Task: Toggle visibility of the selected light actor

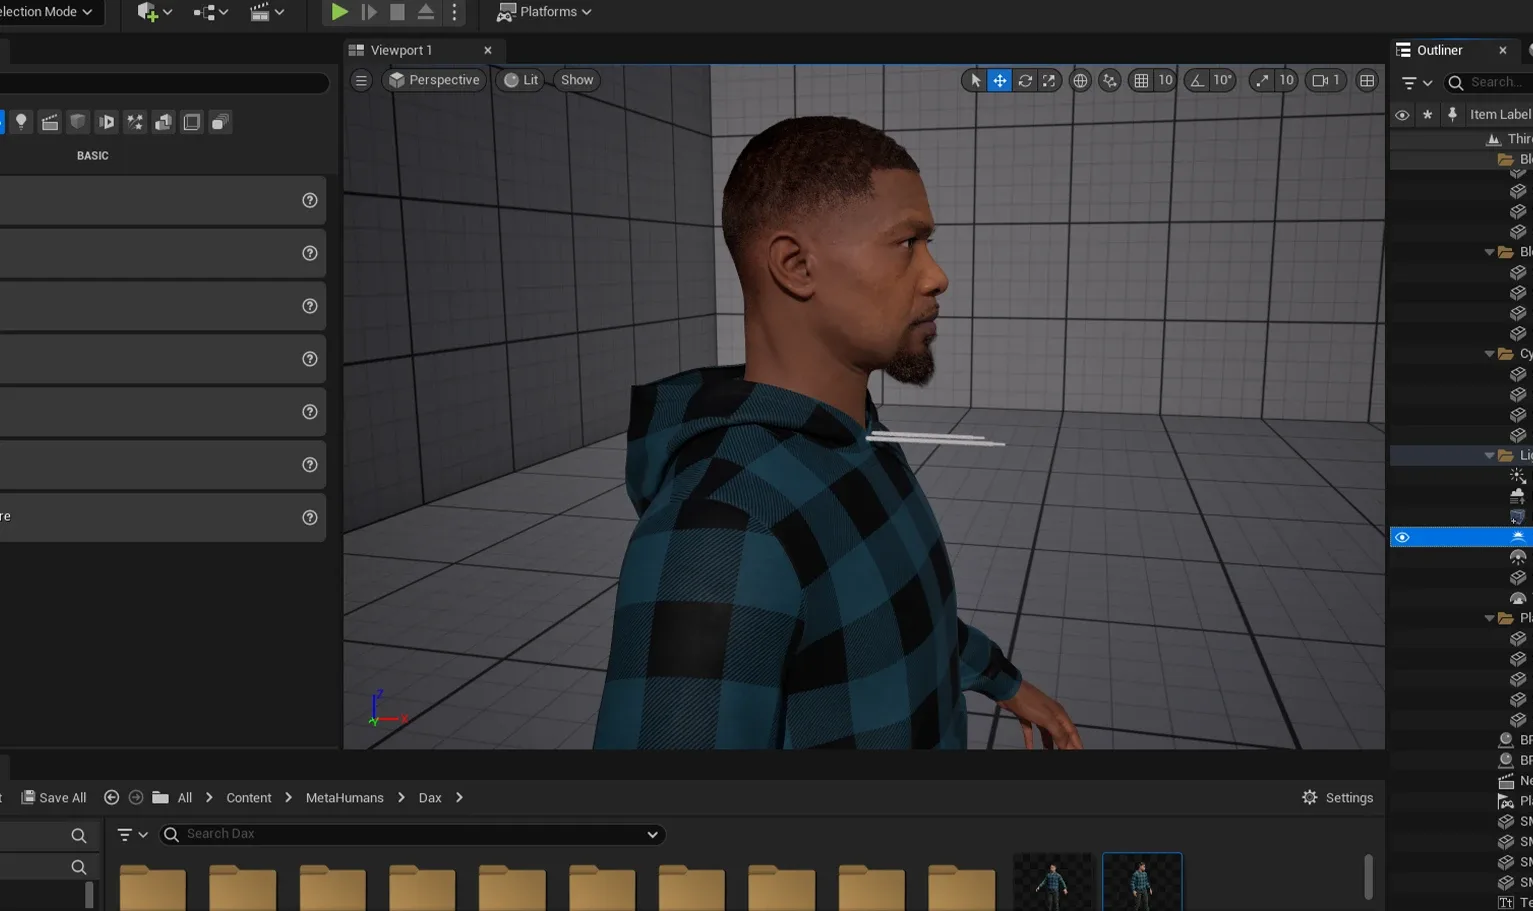Action: pos(1402,537)
